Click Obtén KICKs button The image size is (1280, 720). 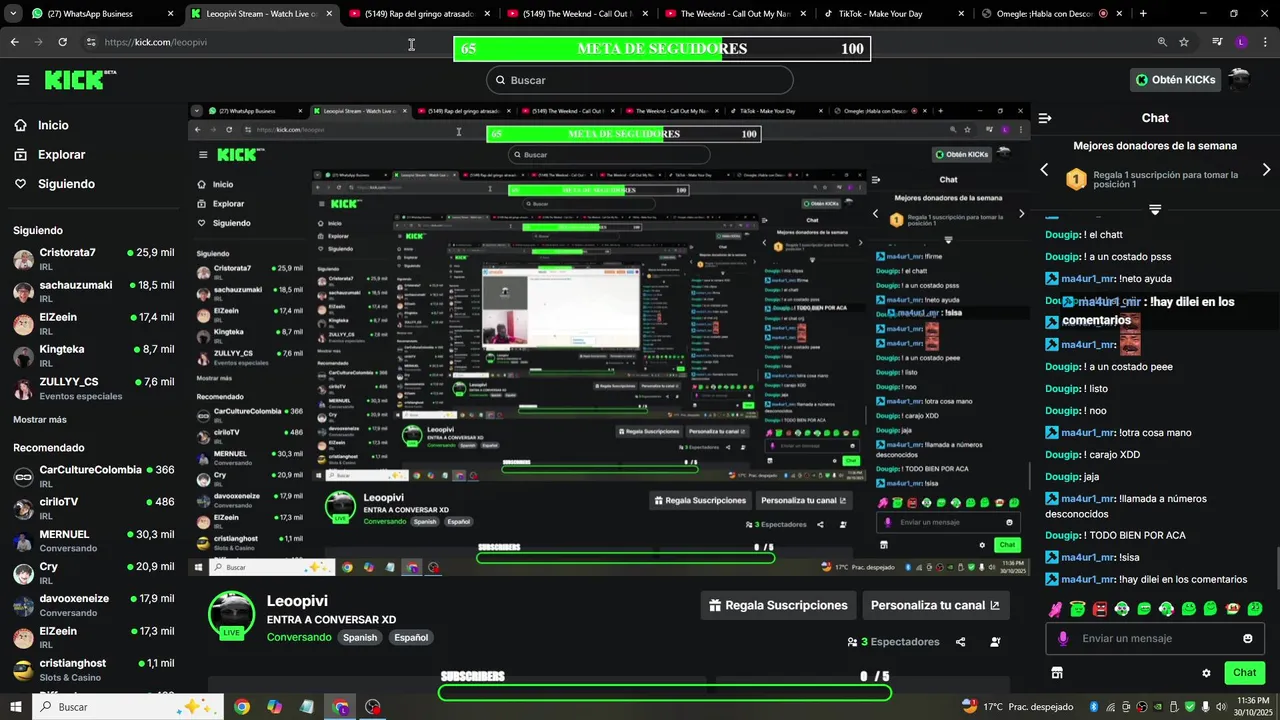tap(1176, 80)
